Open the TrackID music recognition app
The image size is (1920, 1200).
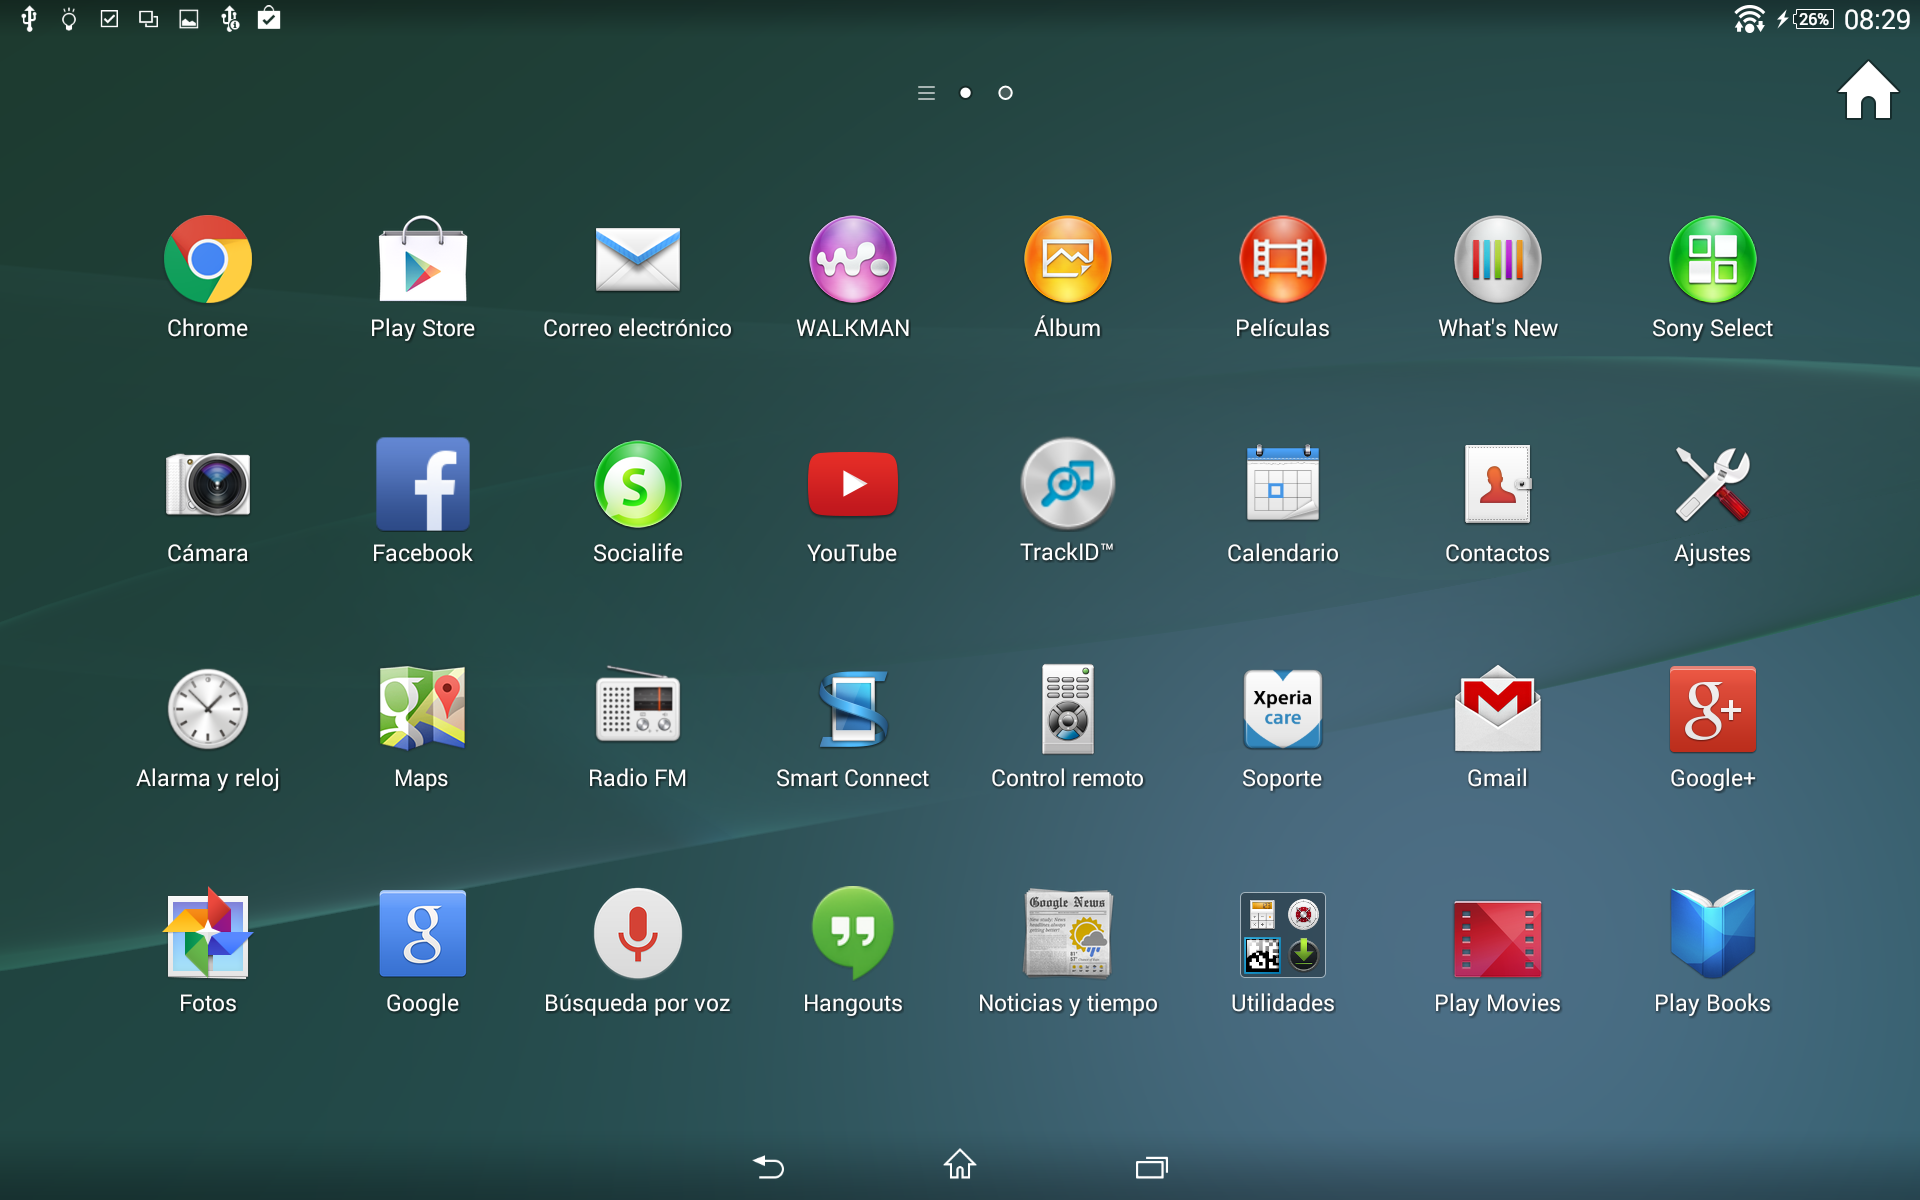pyautogui.click(x=1067, y=484)
